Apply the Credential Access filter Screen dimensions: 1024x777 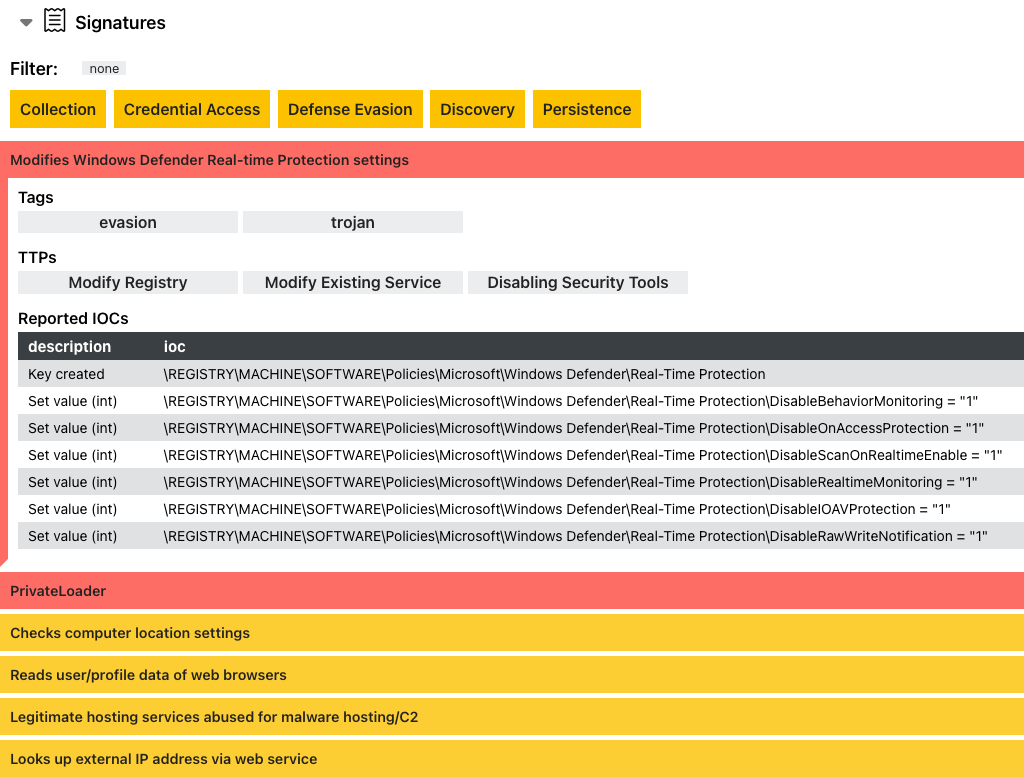pyautogui.click(x=191, y=109)
